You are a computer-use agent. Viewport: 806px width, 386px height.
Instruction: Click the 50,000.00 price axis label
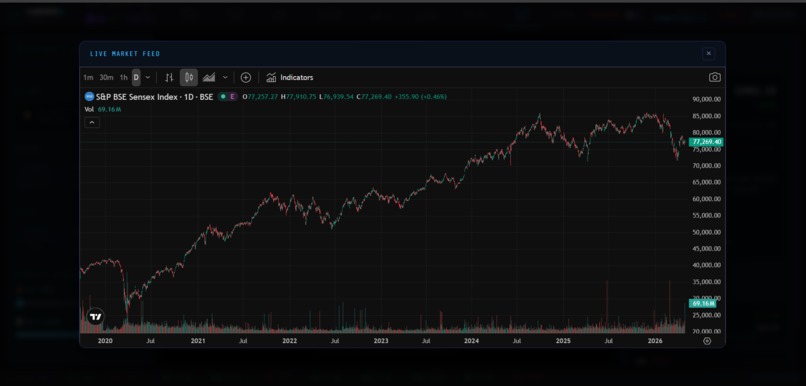[707, 232]
